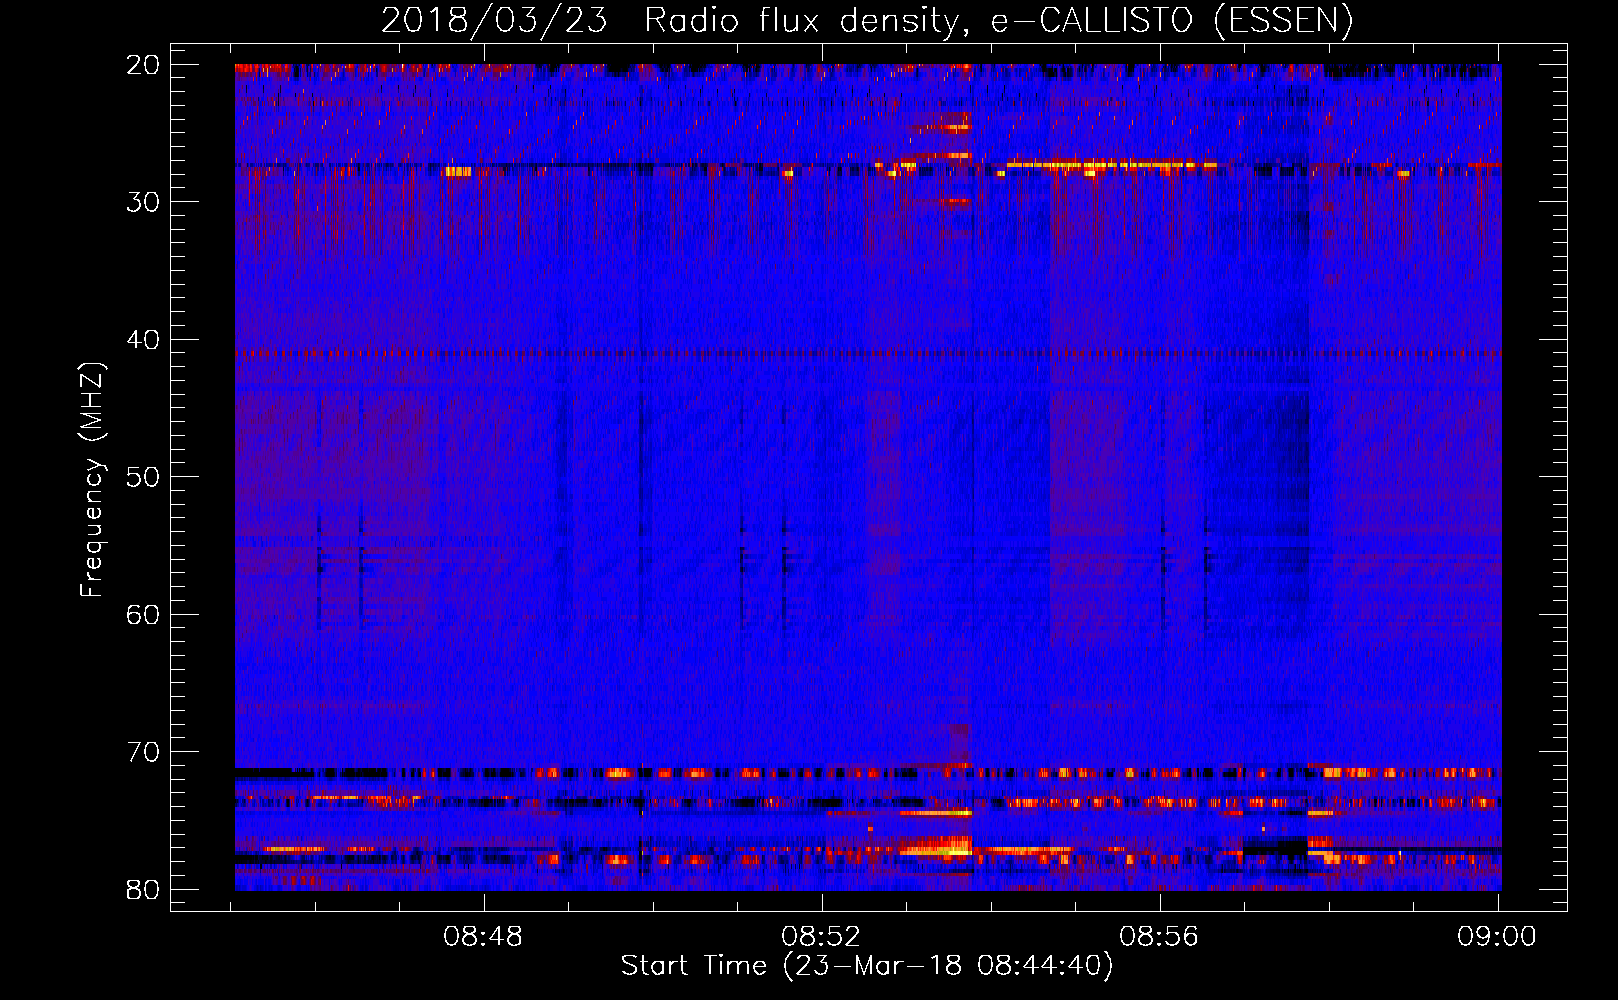Click the 40 frequency tick label
Image resolution: width=1618 pixels, height=1000 pixels.
tap(144, 340)
